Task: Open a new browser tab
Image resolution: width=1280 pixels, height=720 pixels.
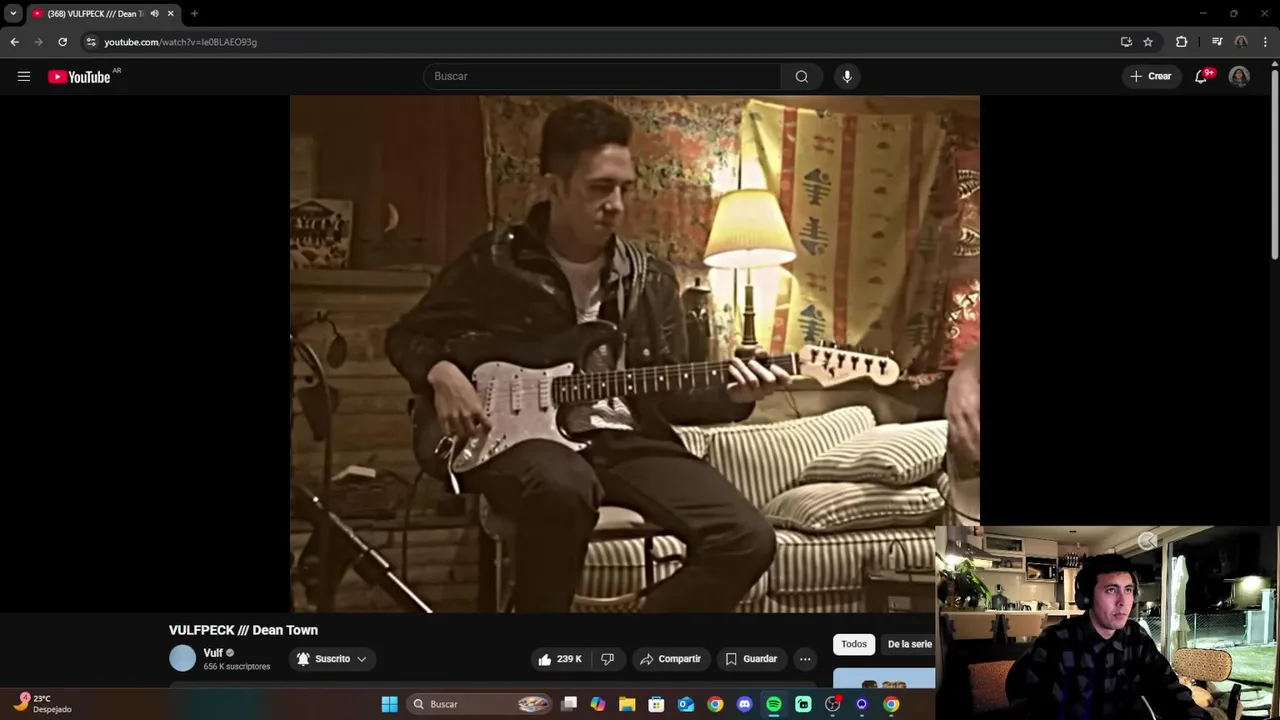Action: [x=194, y=14]
